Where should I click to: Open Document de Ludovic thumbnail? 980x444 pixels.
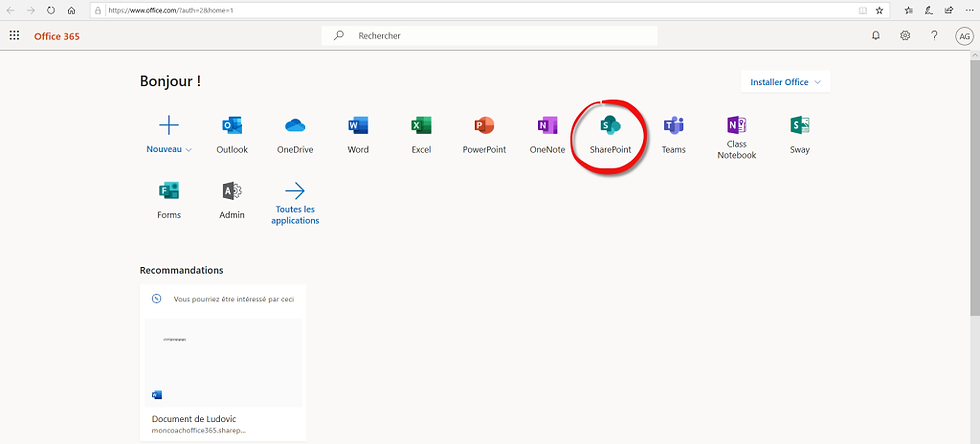click(223, 363)
